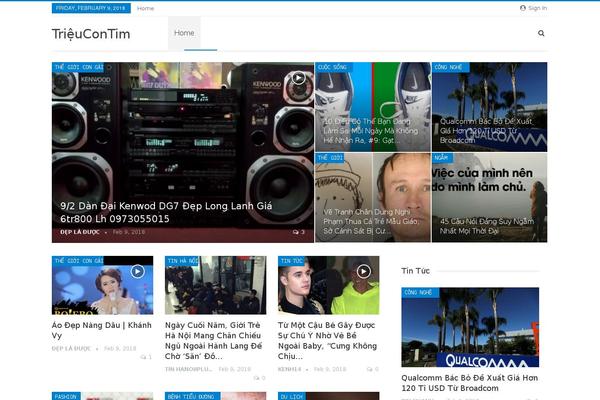Click the Friday, February 9, 2018 date badge

(91, 8)
